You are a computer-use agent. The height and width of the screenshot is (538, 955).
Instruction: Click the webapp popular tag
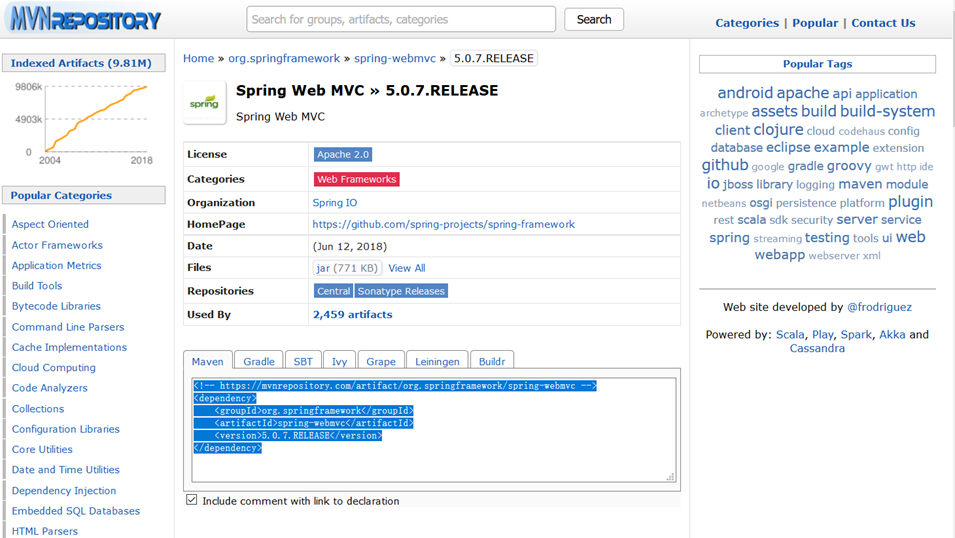point(780,255)
